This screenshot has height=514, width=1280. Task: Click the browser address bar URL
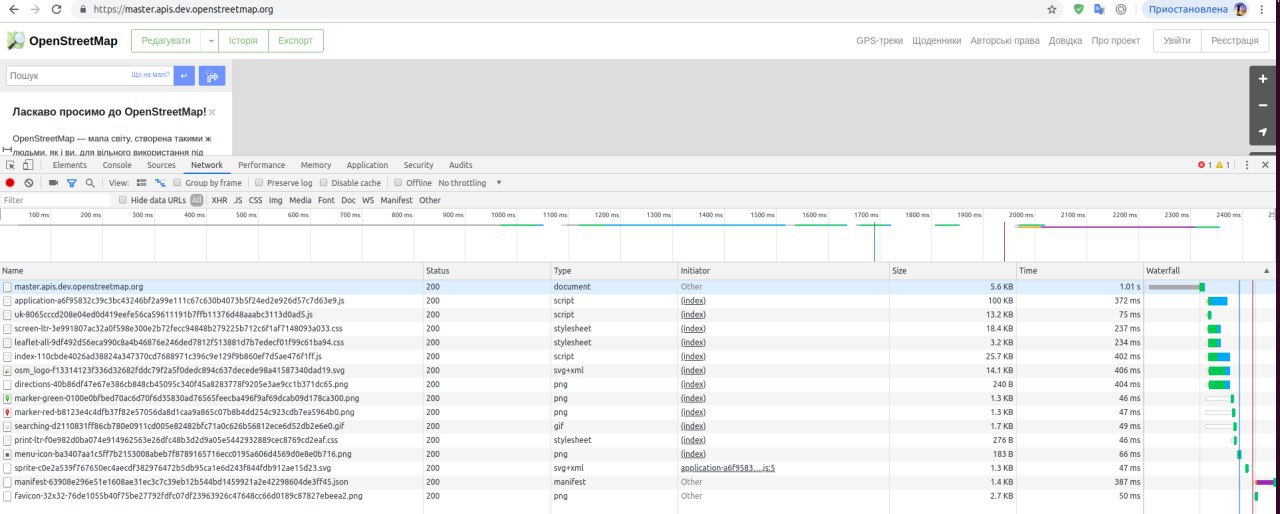(183, 9)
